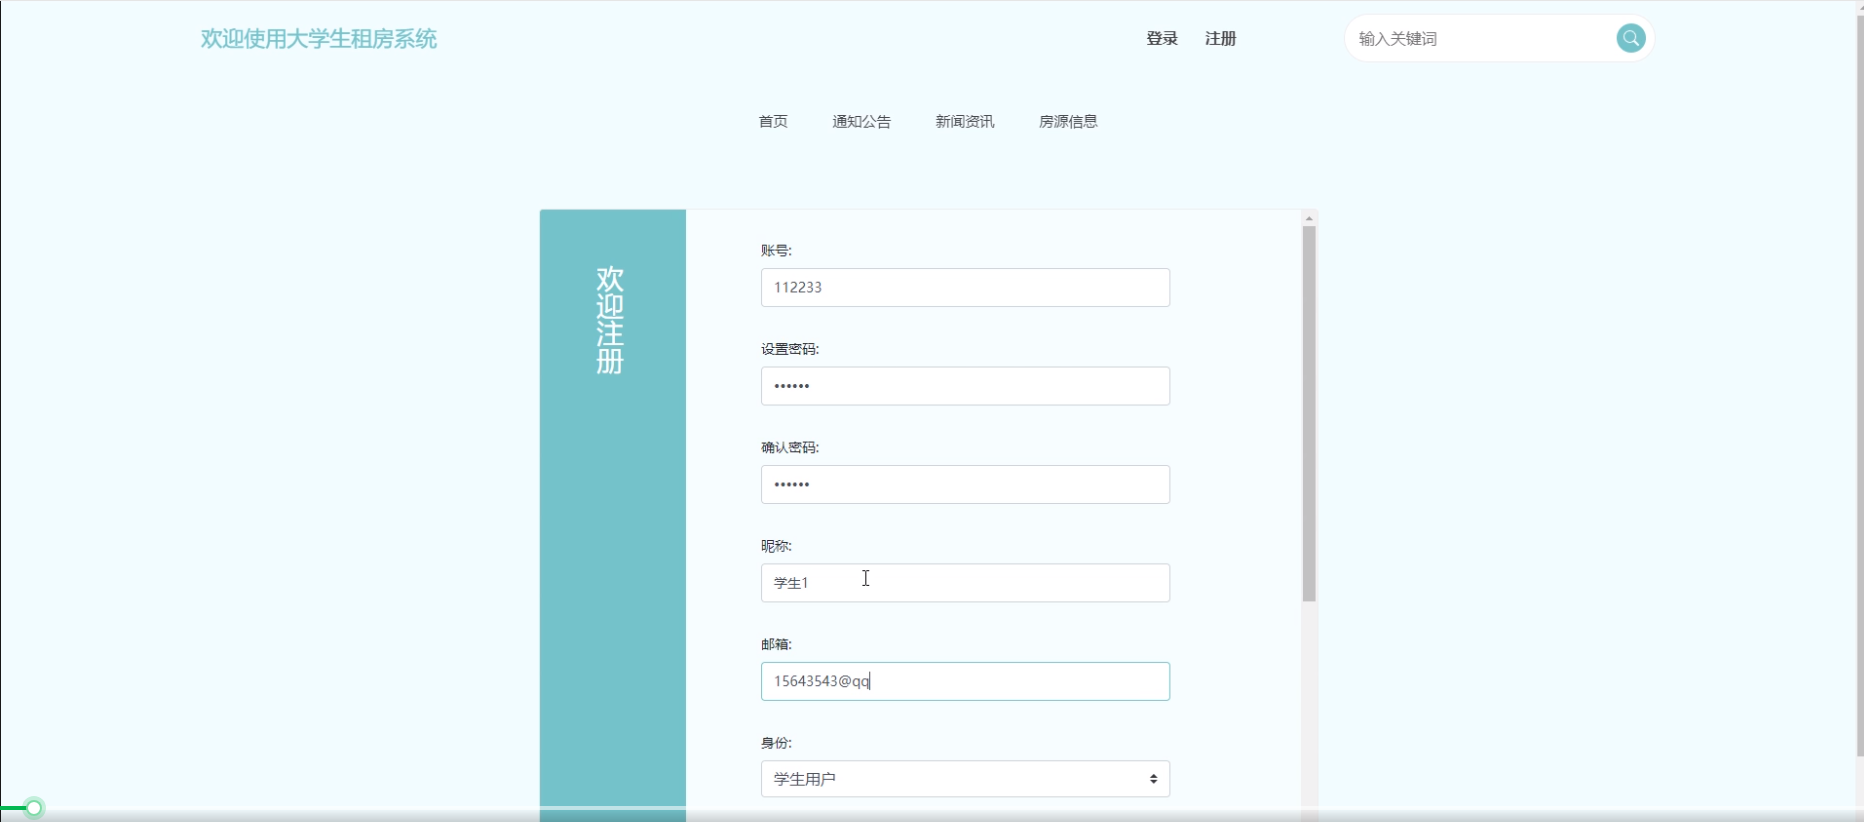
Task: Click the 账号: field label
Action: click(x=776, y=250)
